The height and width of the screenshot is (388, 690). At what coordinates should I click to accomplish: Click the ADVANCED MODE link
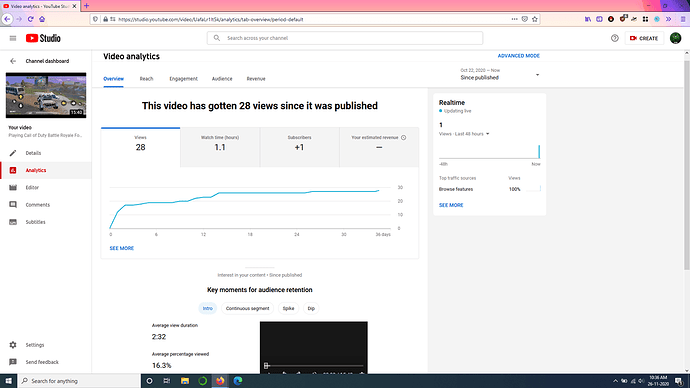coord(518,56)
